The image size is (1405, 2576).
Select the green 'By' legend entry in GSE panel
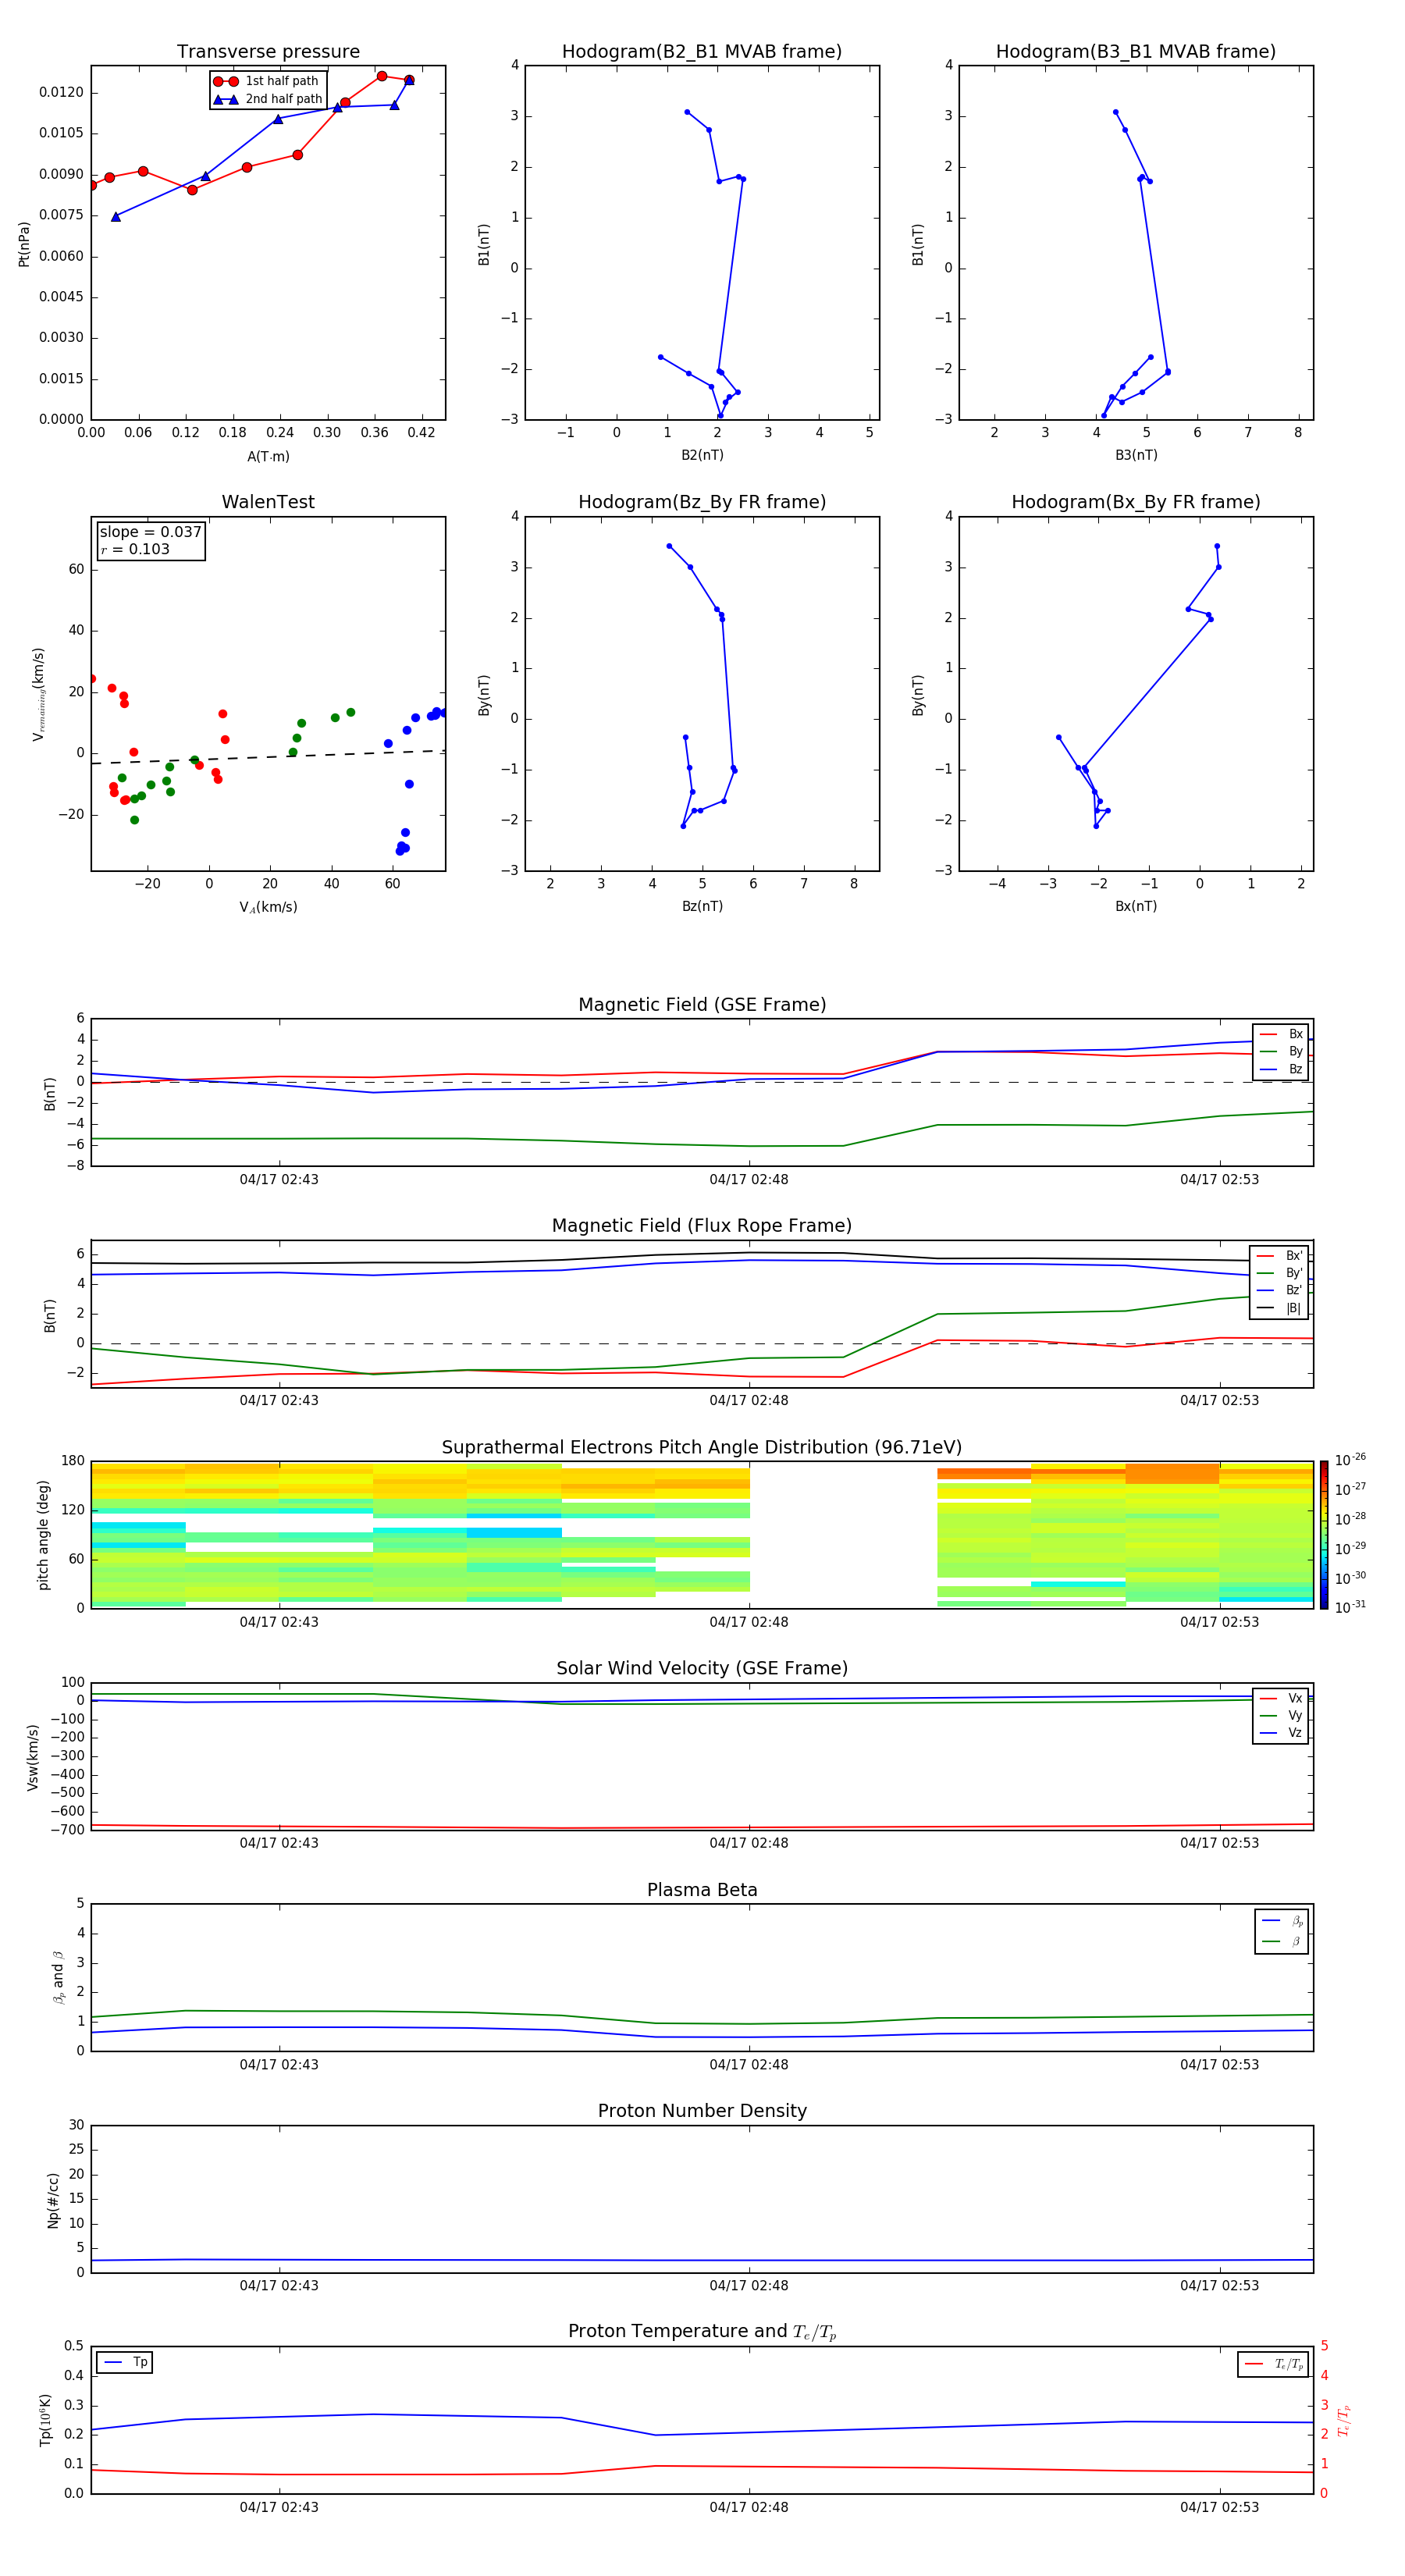[1281, 1051]
